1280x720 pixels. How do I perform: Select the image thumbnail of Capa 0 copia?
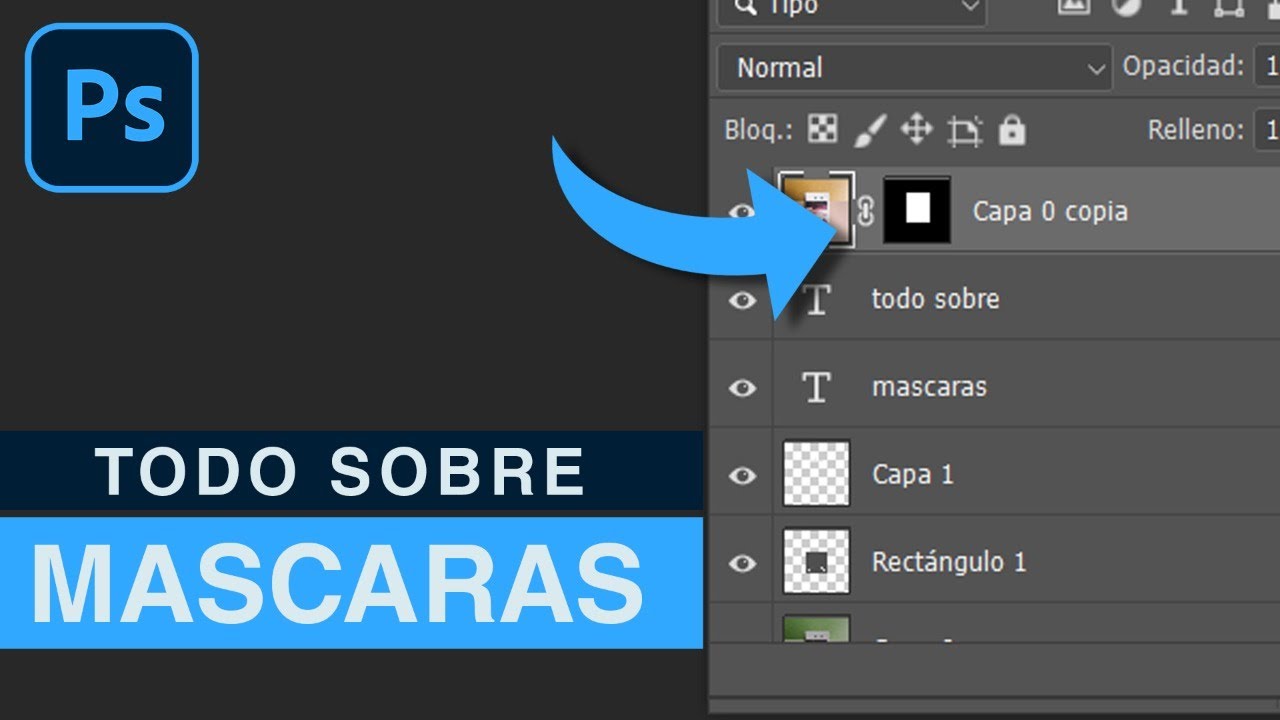[x=816, y=210]
